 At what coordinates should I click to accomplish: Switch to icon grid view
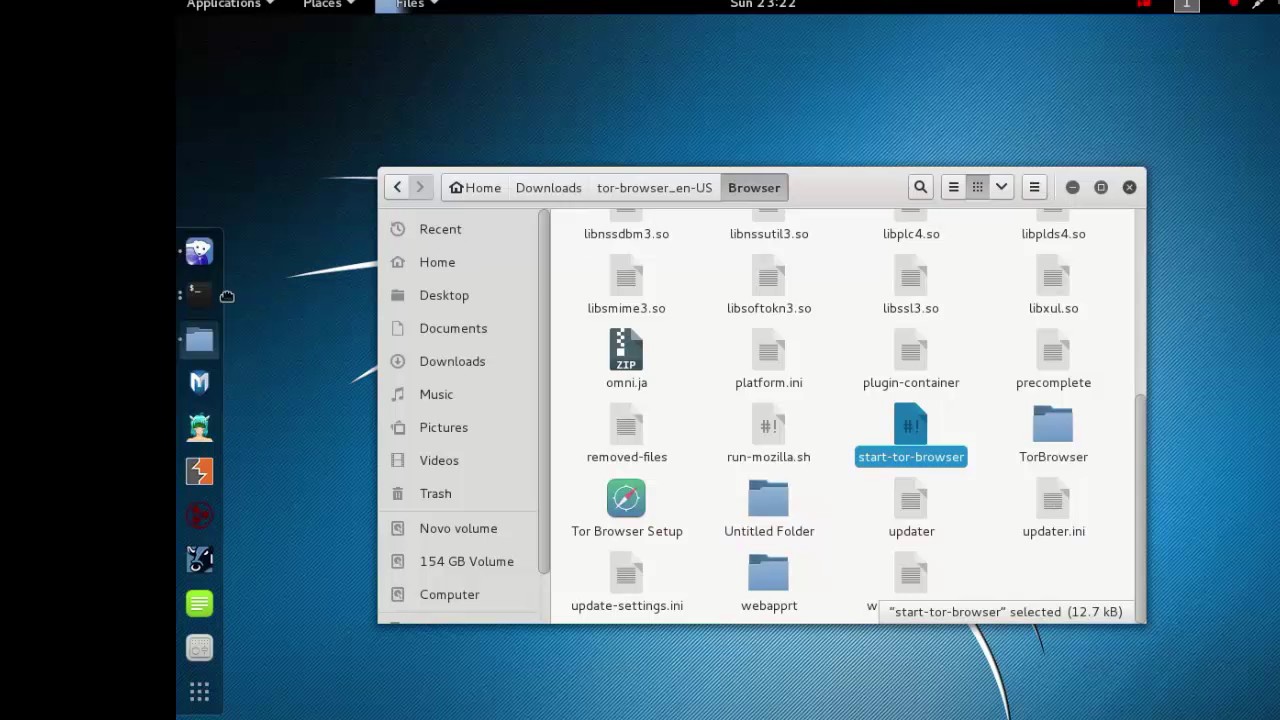coord(978,187)
